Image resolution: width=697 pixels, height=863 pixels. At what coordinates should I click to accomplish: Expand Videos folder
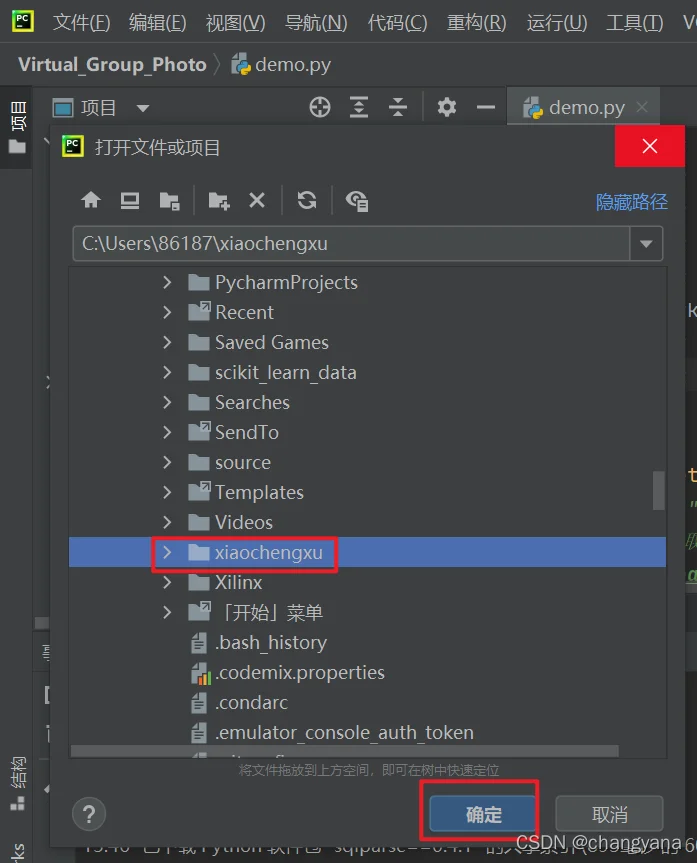click(167, 522)
